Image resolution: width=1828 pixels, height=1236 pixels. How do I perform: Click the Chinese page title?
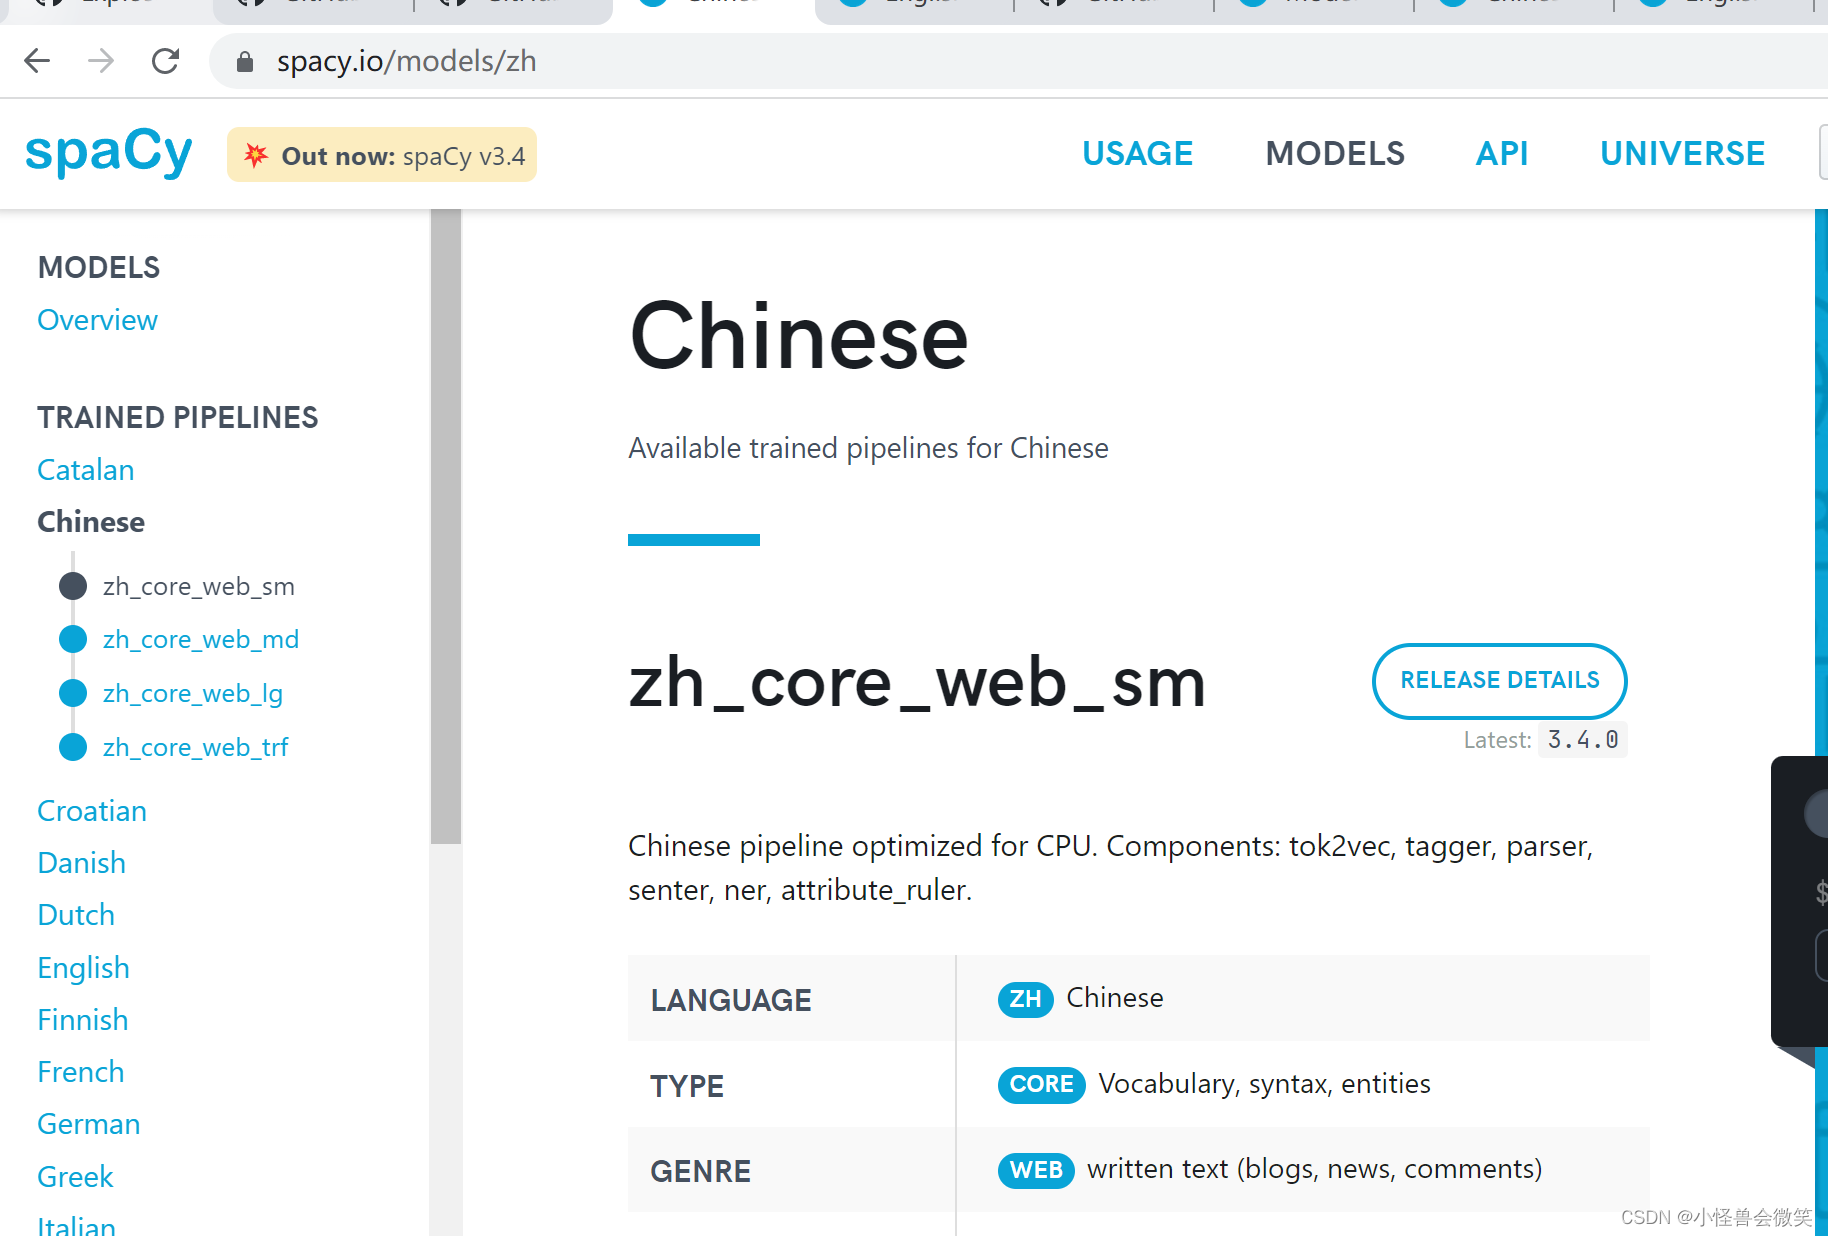798,336
